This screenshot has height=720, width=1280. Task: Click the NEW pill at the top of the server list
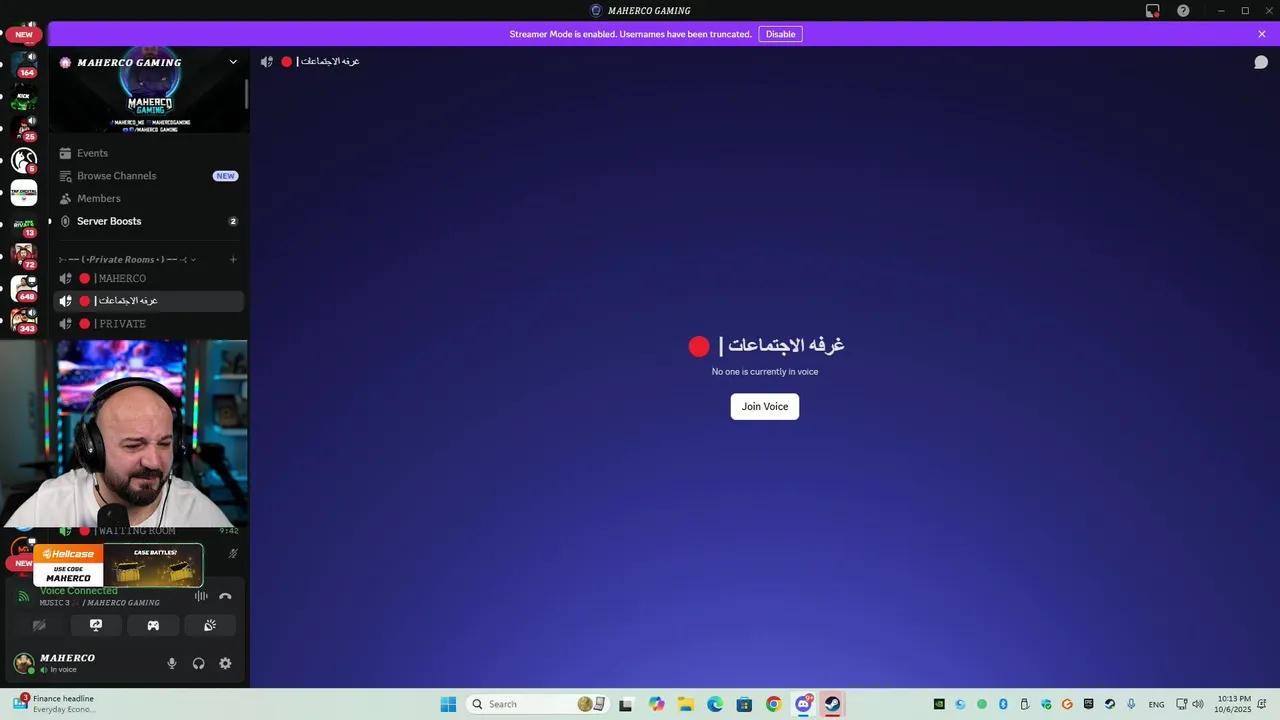tap(24, 34)
